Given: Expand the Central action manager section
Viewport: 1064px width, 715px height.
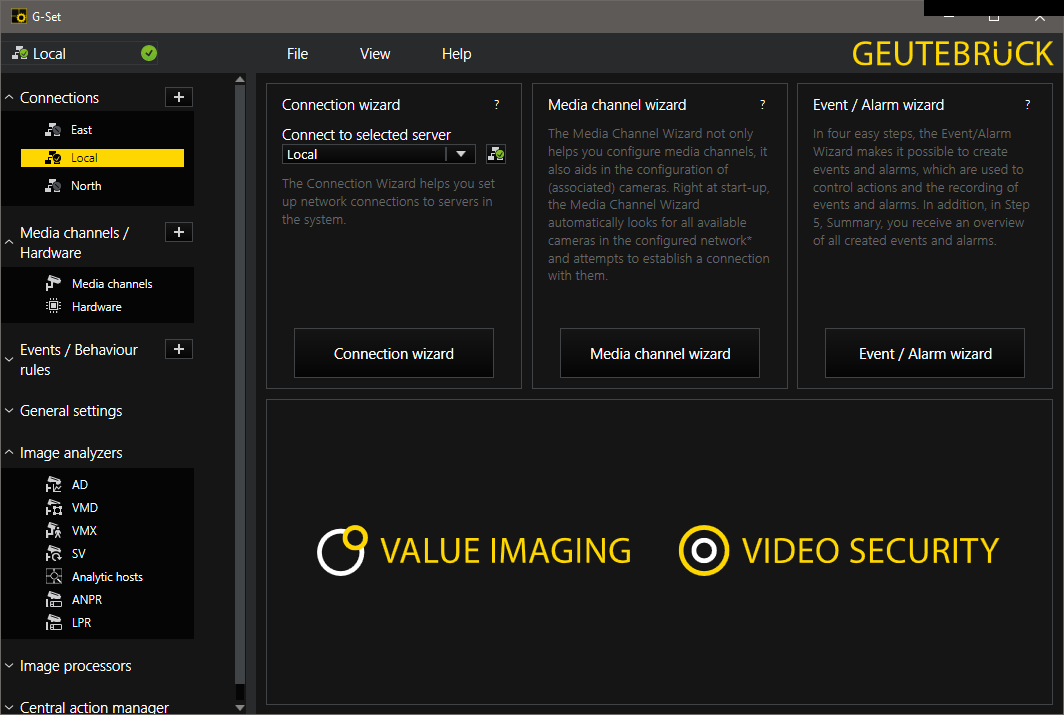Looking at the screenshot, I should 9,708.
